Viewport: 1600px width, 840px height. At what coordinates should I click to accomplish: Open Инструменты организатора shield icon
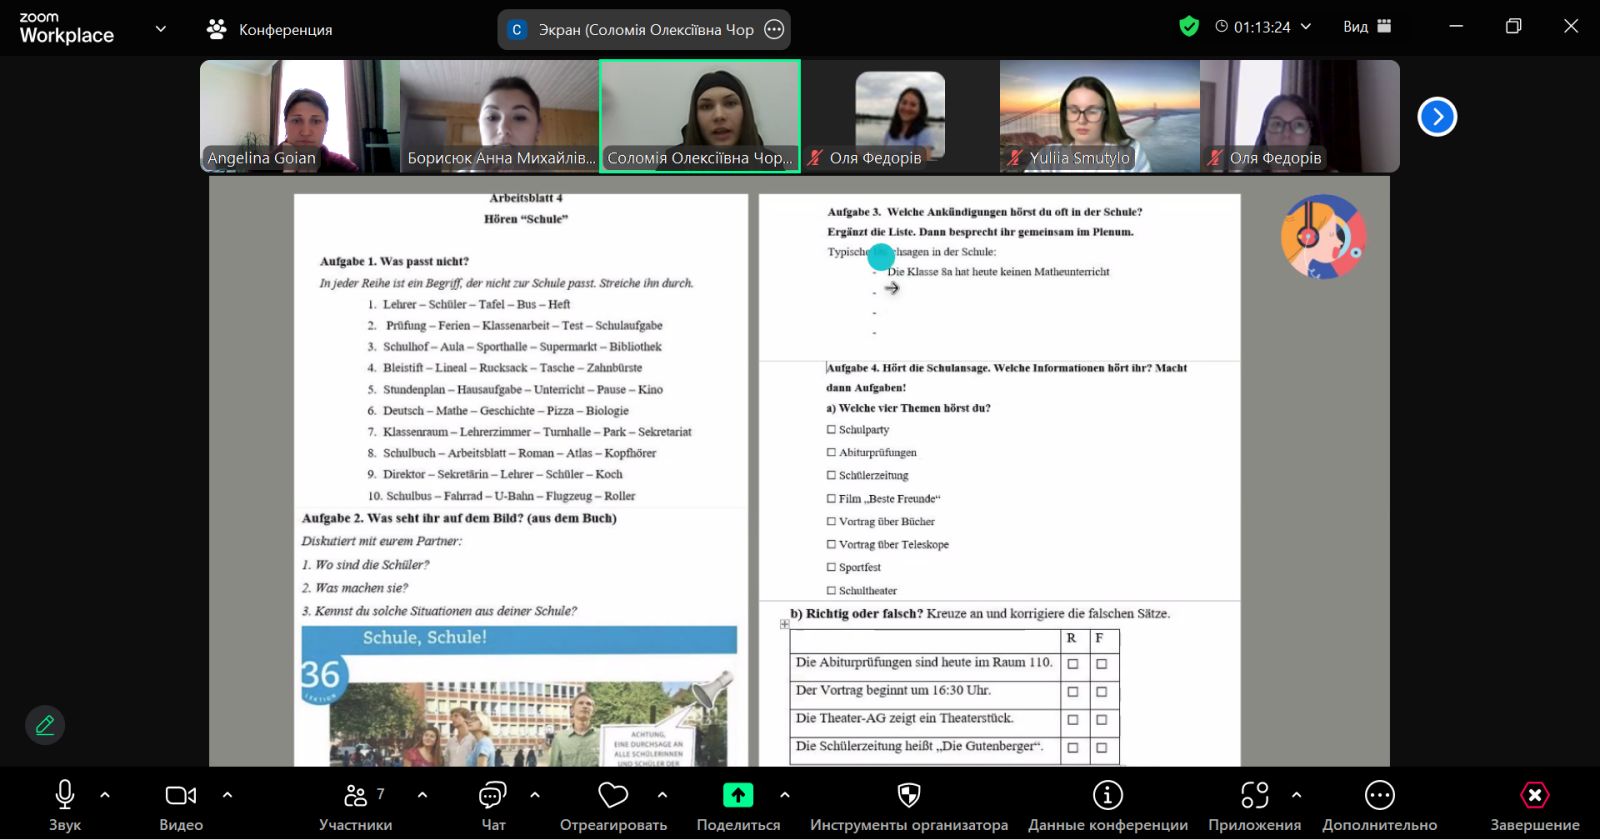coord(909,795)
